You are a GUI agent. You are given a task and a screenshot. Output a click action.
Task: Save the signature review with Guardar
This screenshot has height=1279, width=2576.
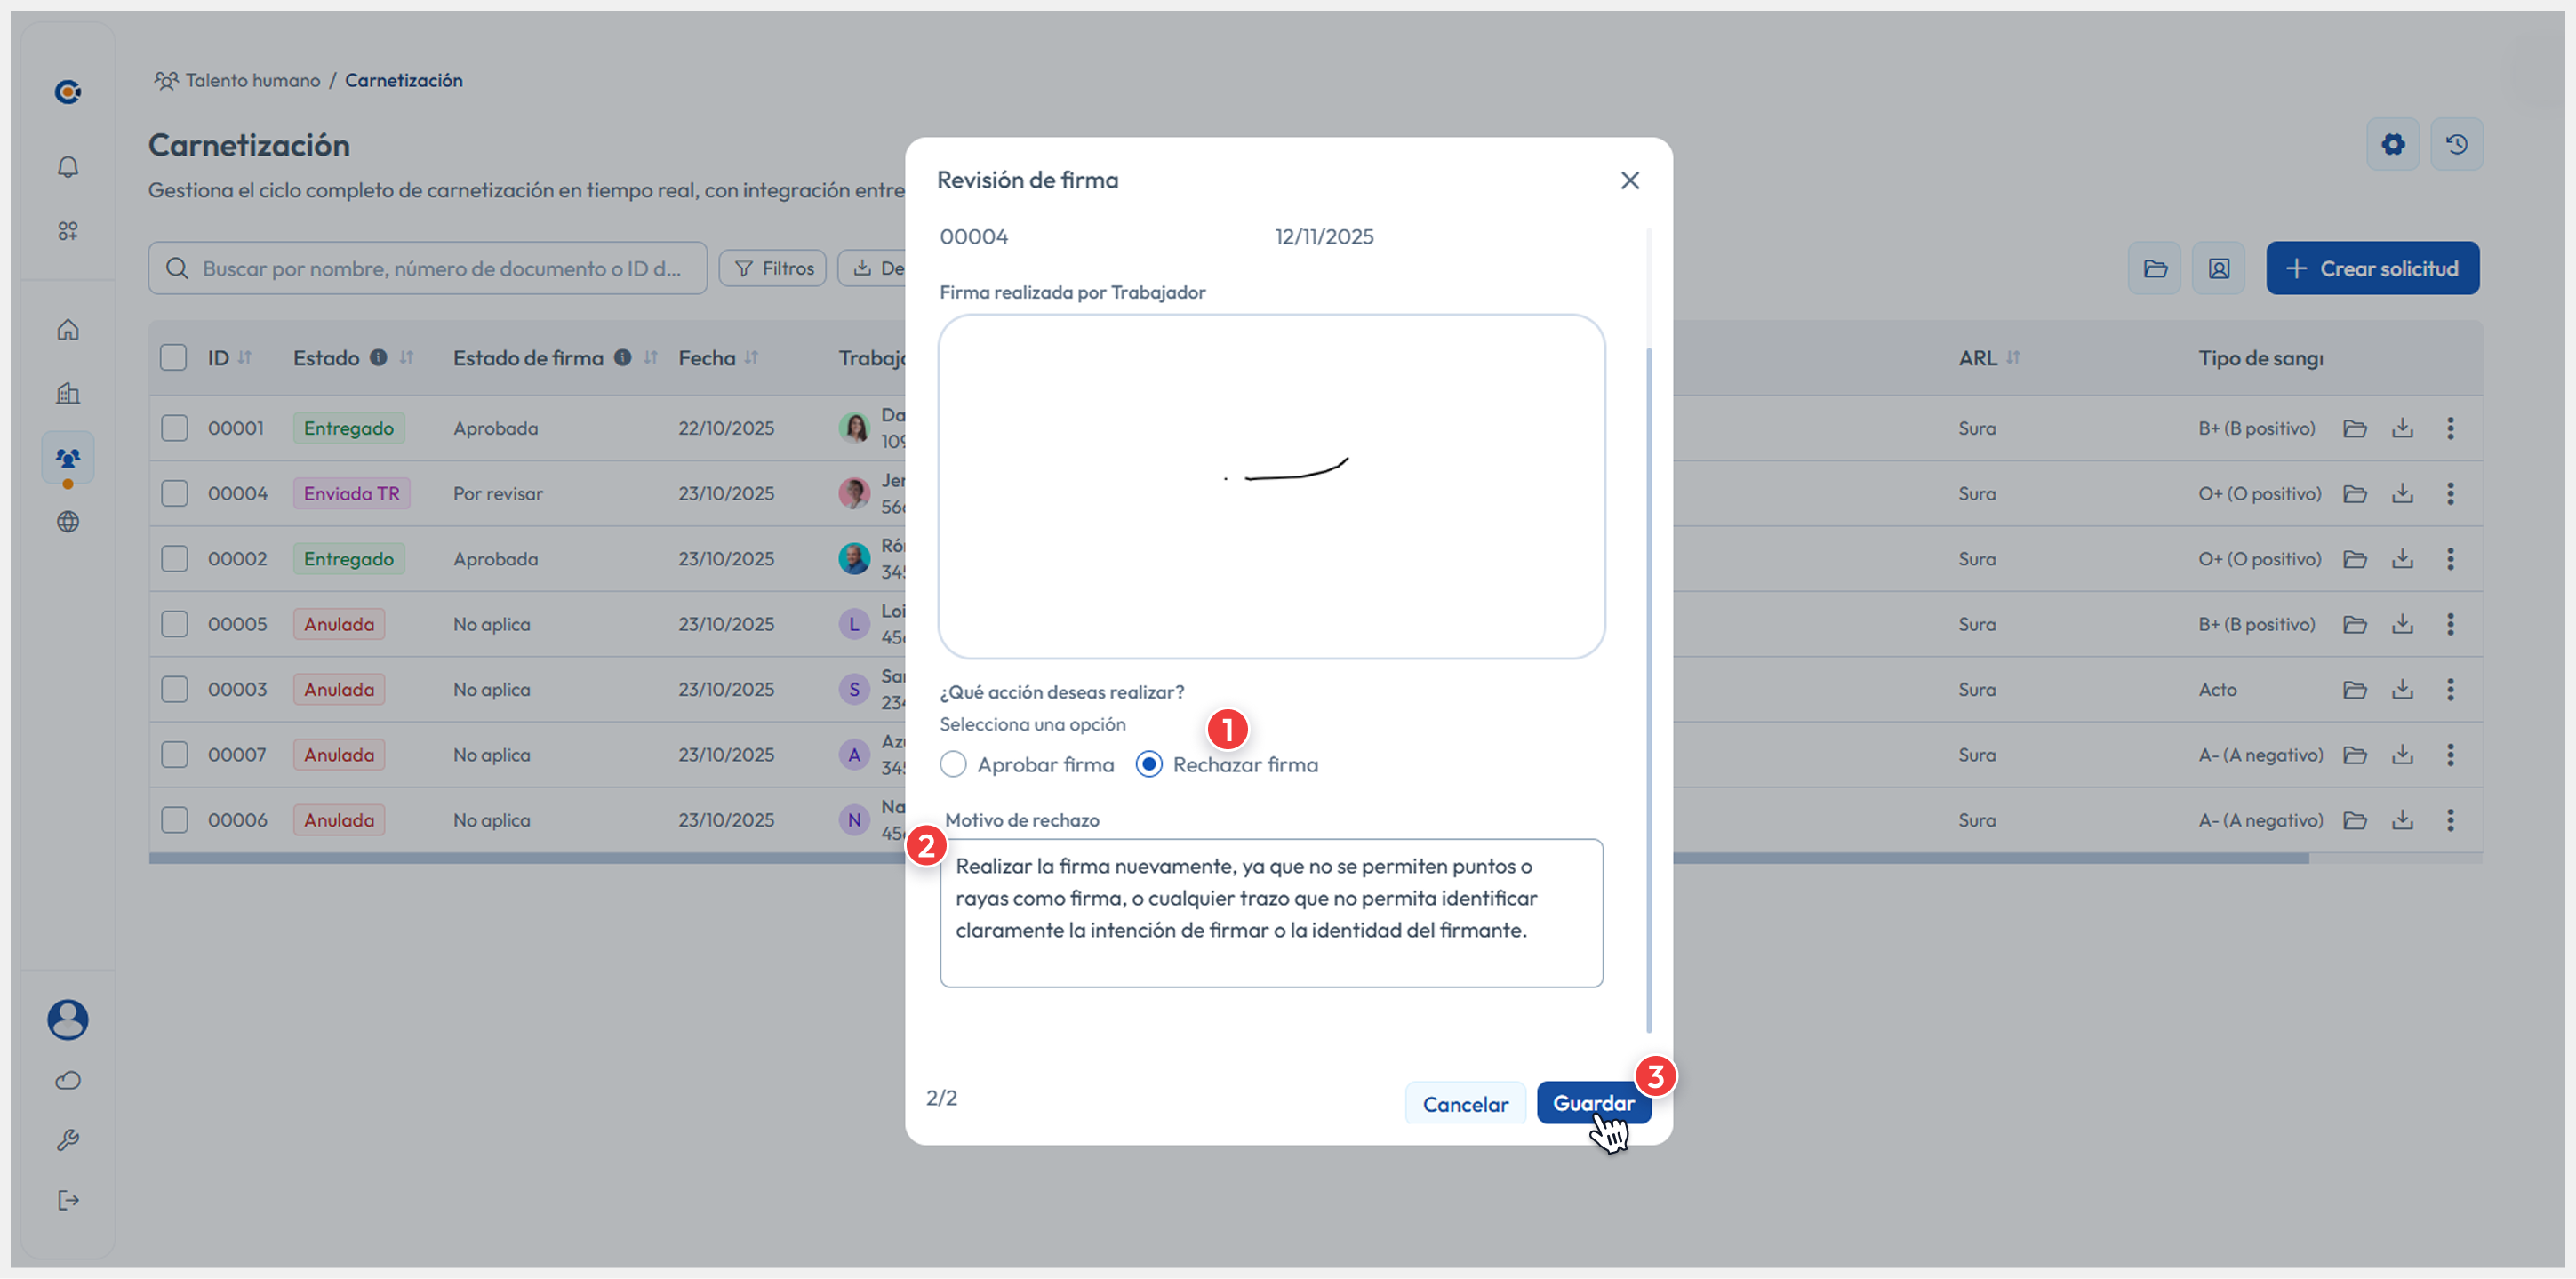[1592, 1103]
